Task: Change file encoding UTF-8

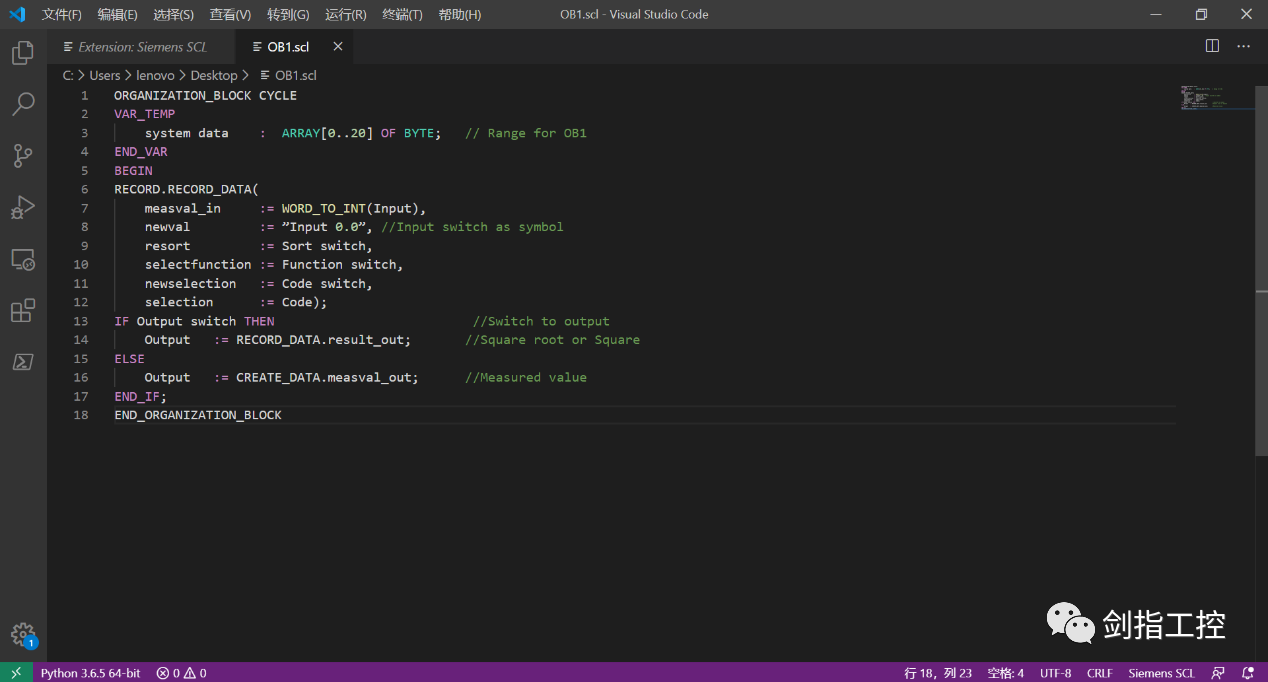Action: pyautogui.click(x=1056, y=673)
